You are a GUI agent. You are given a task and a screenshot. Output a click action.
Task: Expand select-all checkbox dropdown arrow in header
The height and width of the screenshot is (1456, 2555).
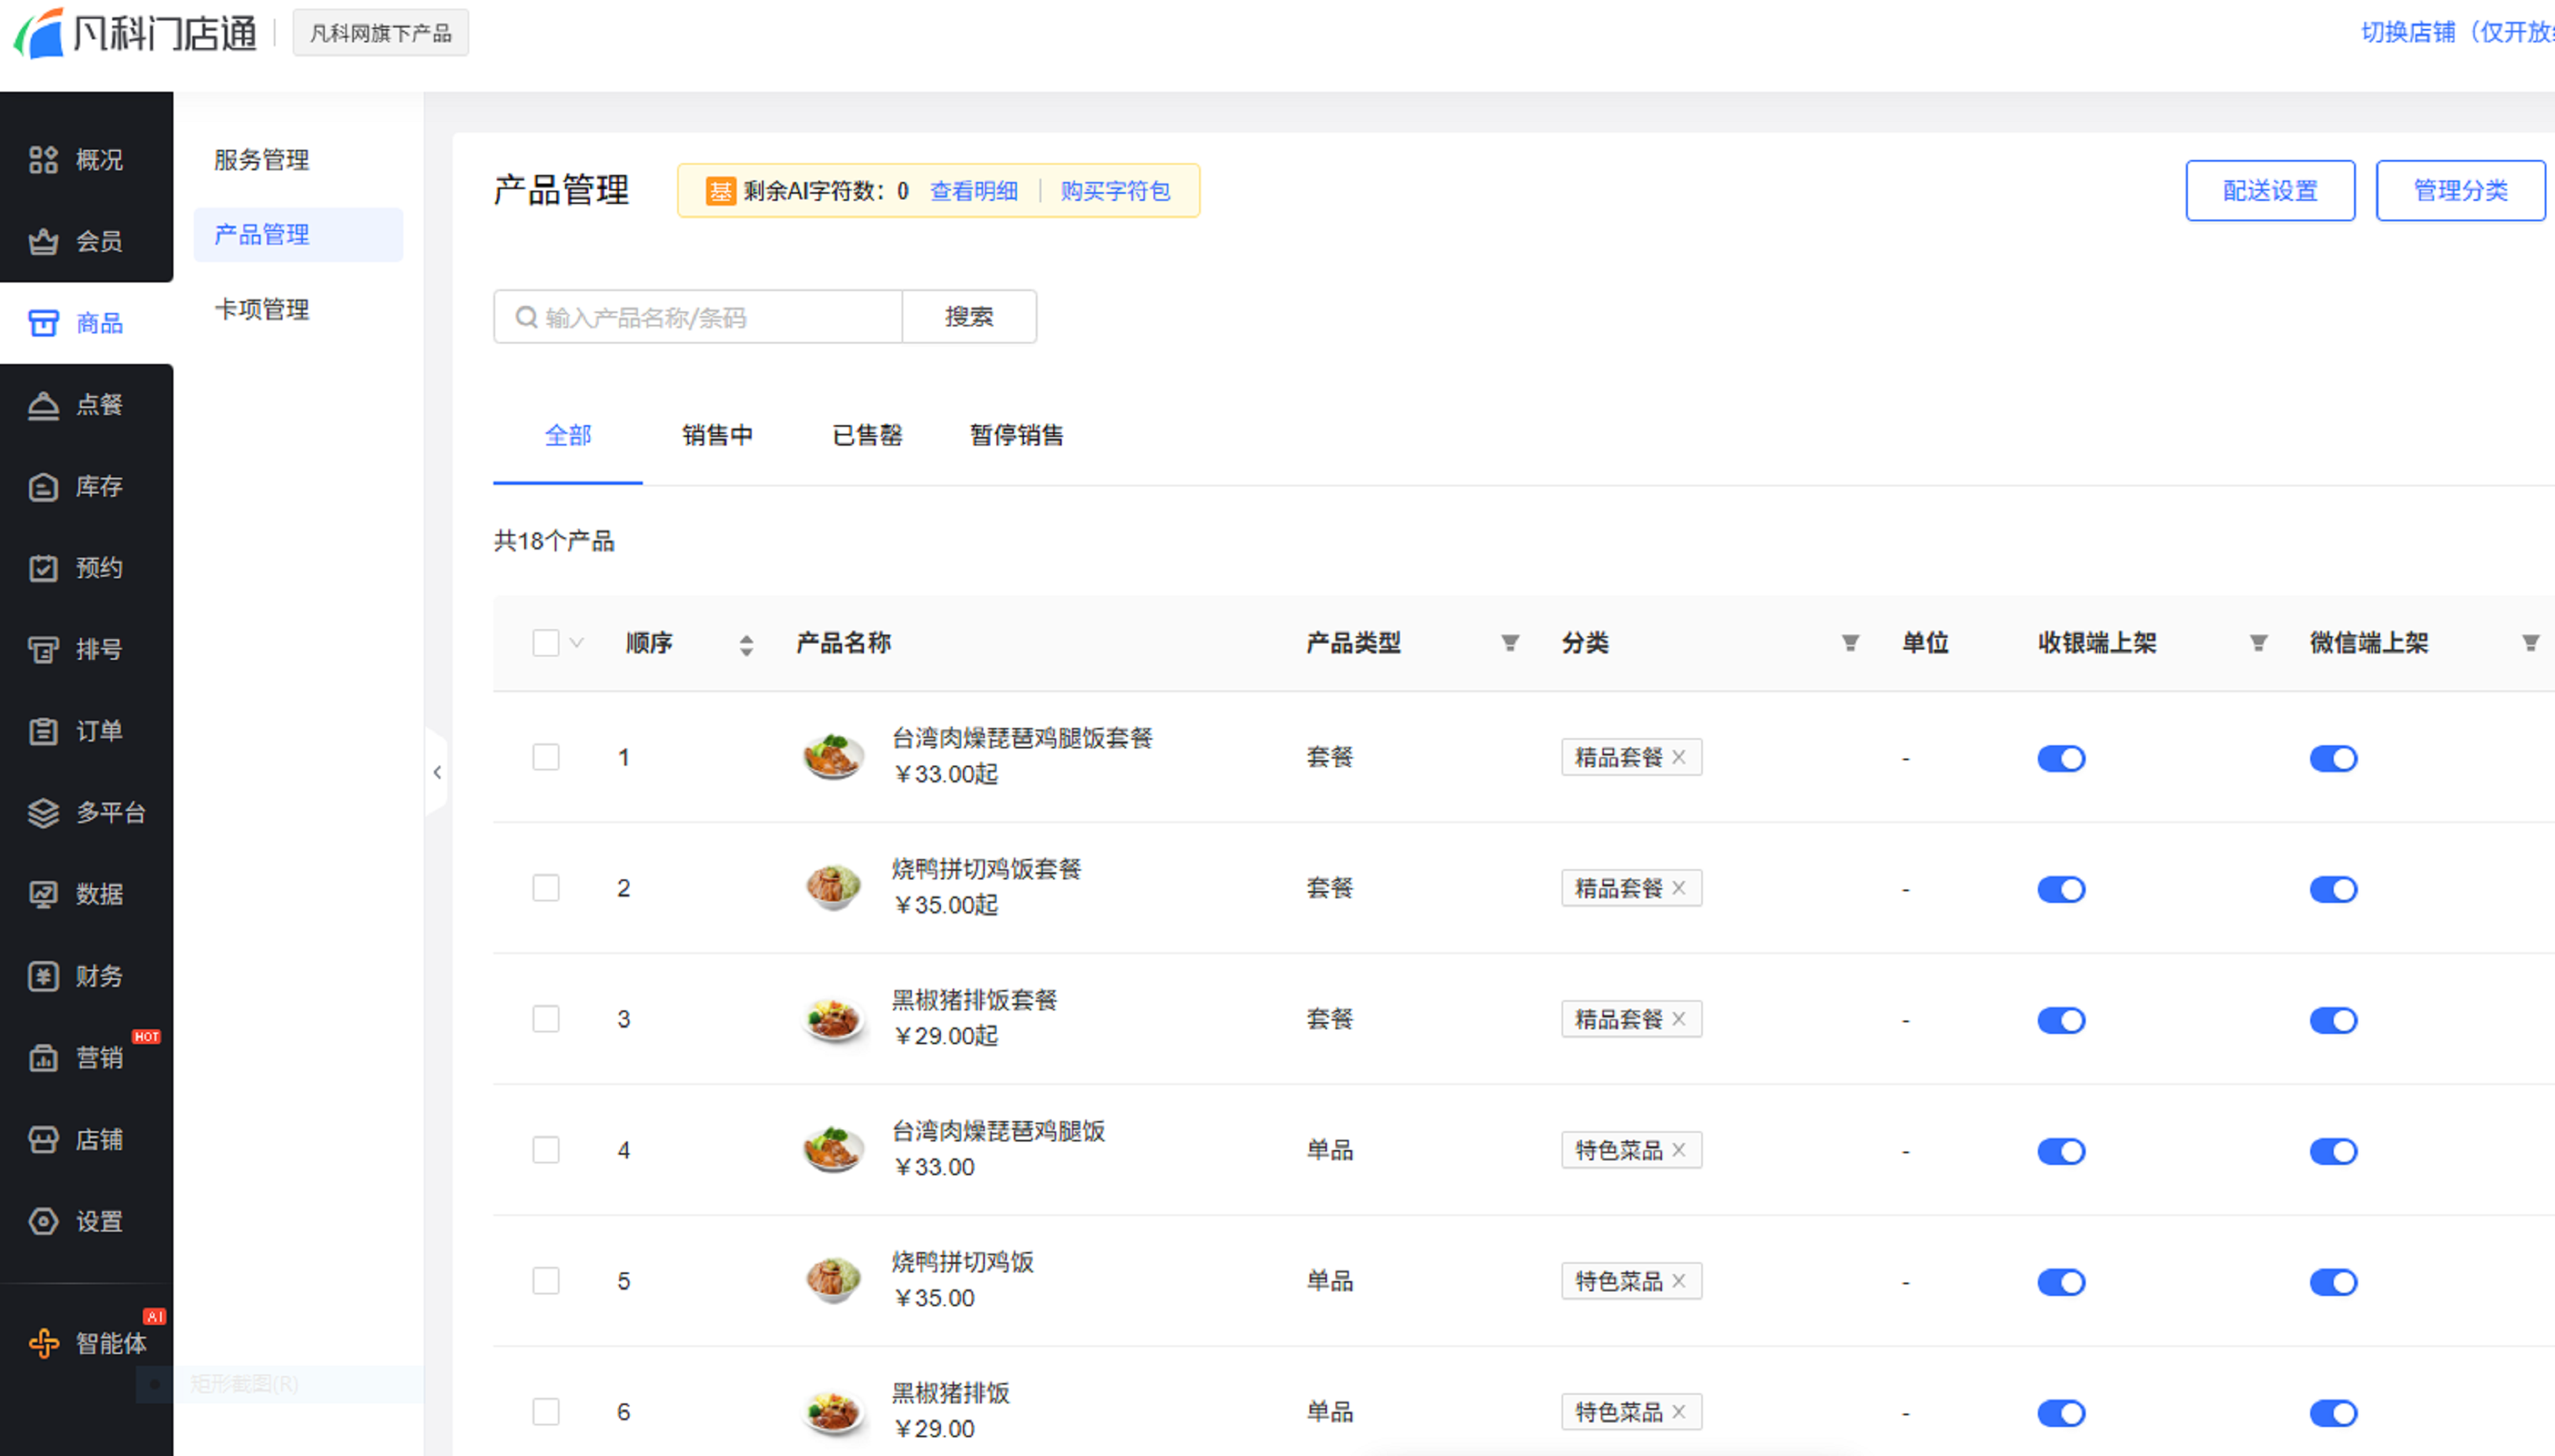pyautogui.click(x=577, y=643)
